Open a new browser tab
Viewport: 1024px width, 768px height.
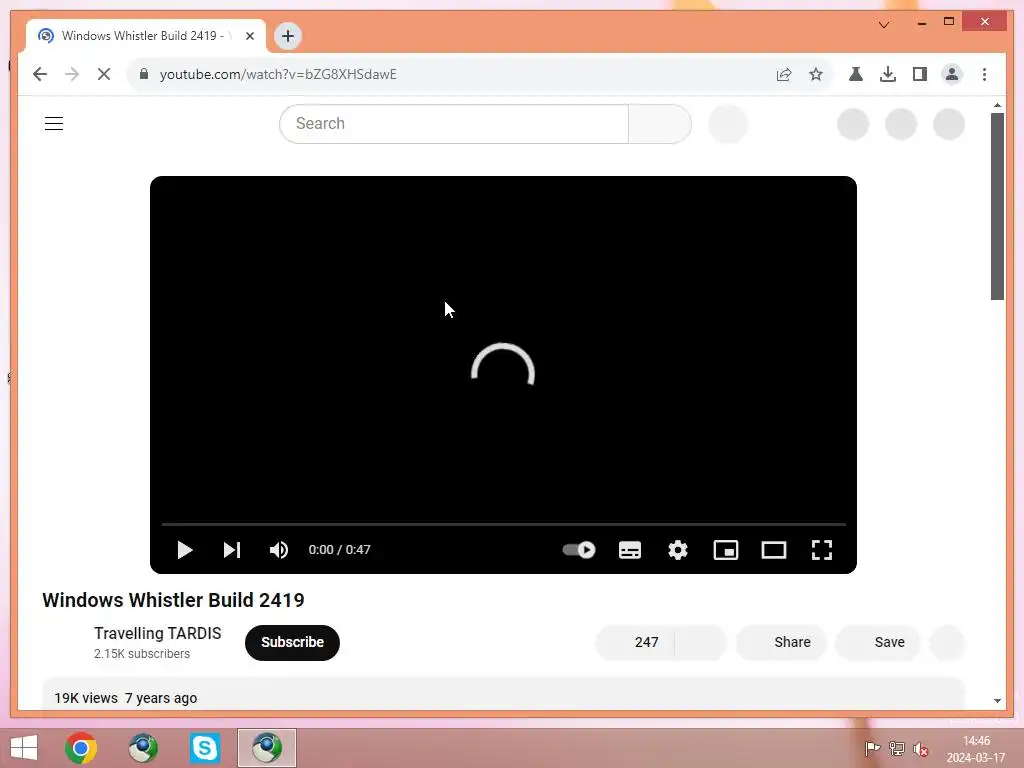click(288, 36)
